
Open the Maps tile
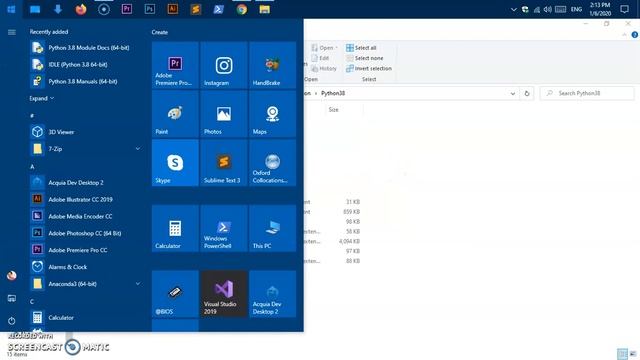coord(273,114)
